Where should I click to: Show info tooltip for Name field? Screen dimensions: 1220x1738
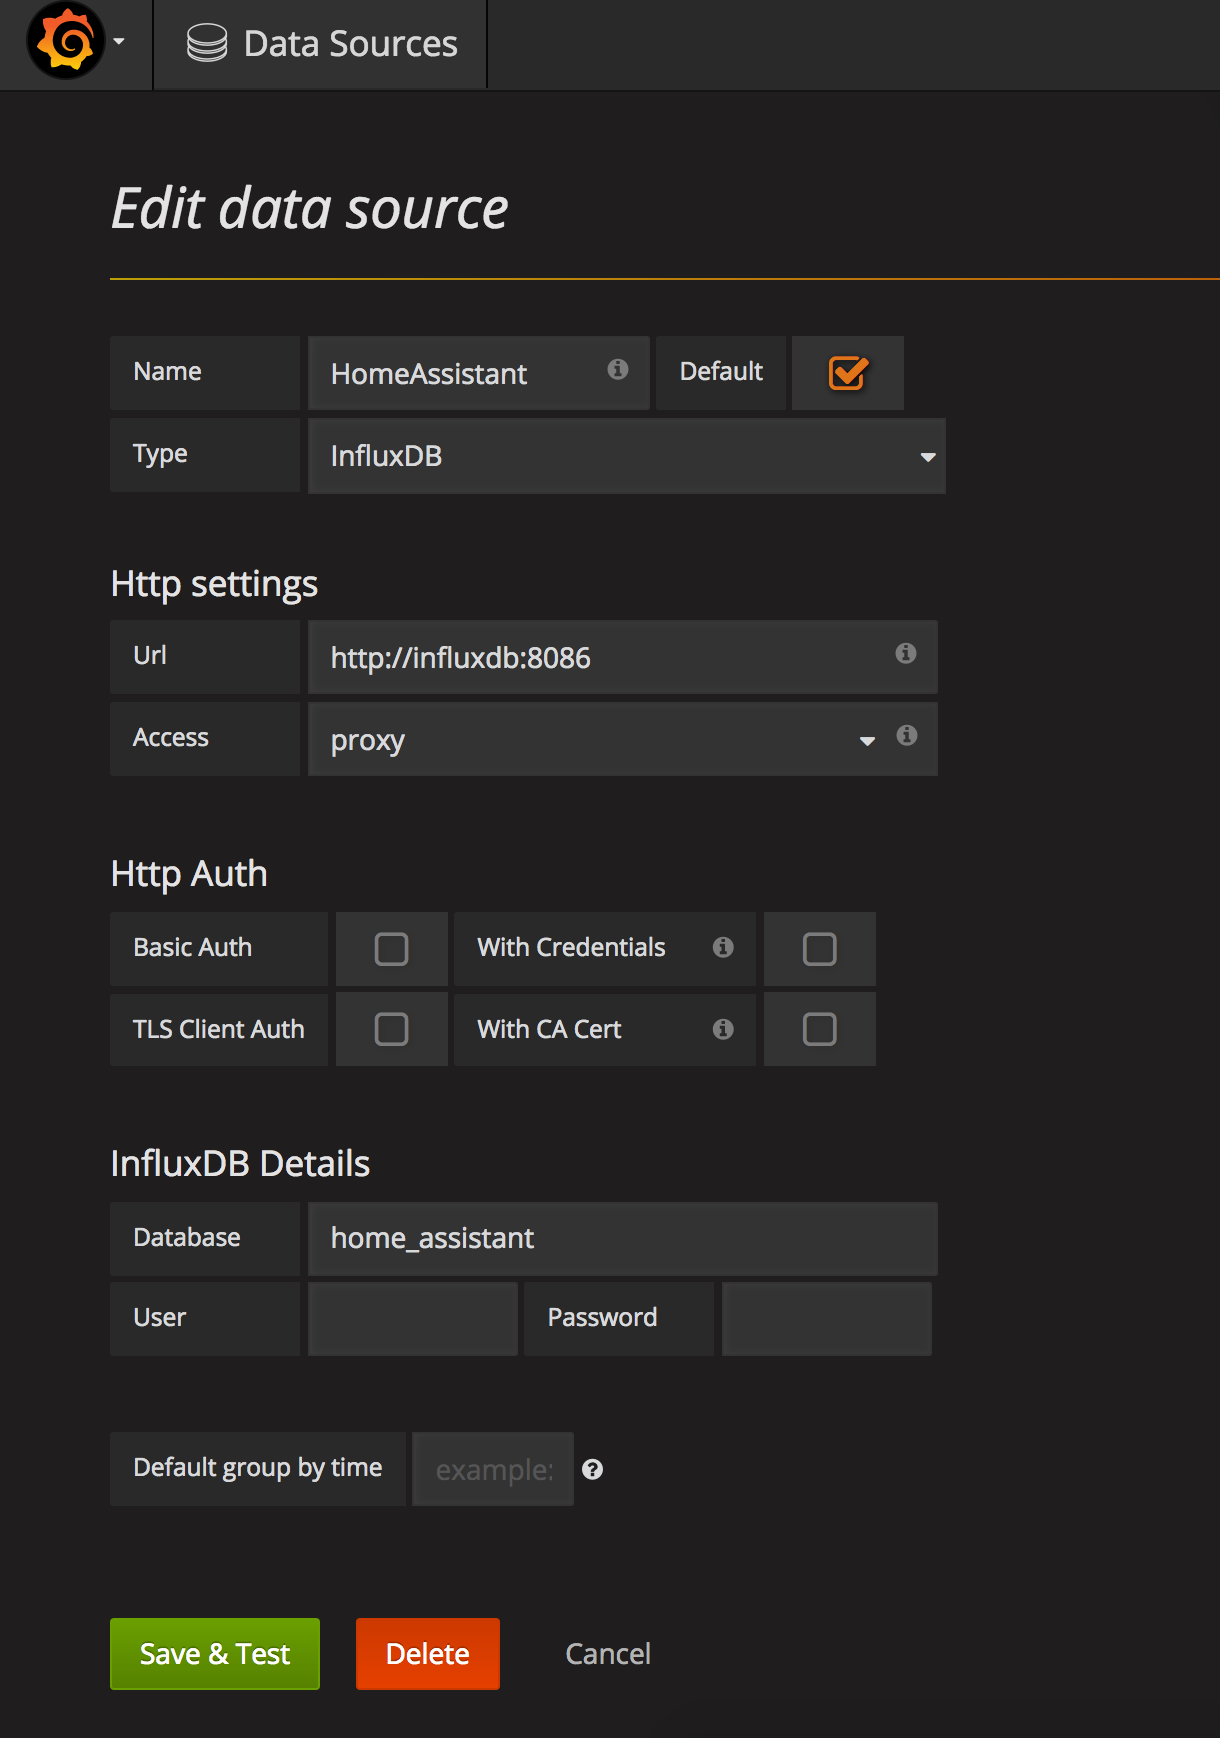(x=618, y=370)
